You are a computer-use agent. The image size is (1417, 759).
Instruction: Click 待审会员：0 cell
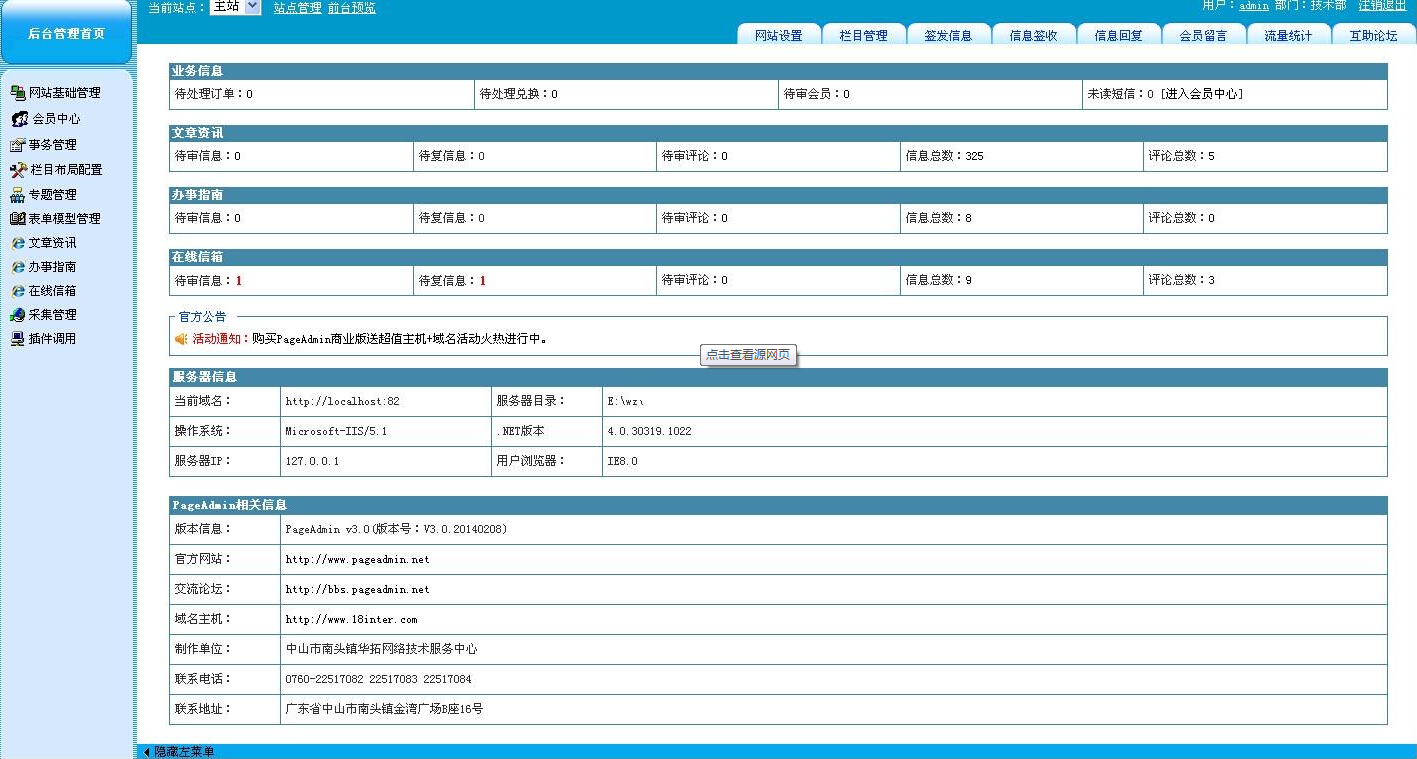[931, 94]
